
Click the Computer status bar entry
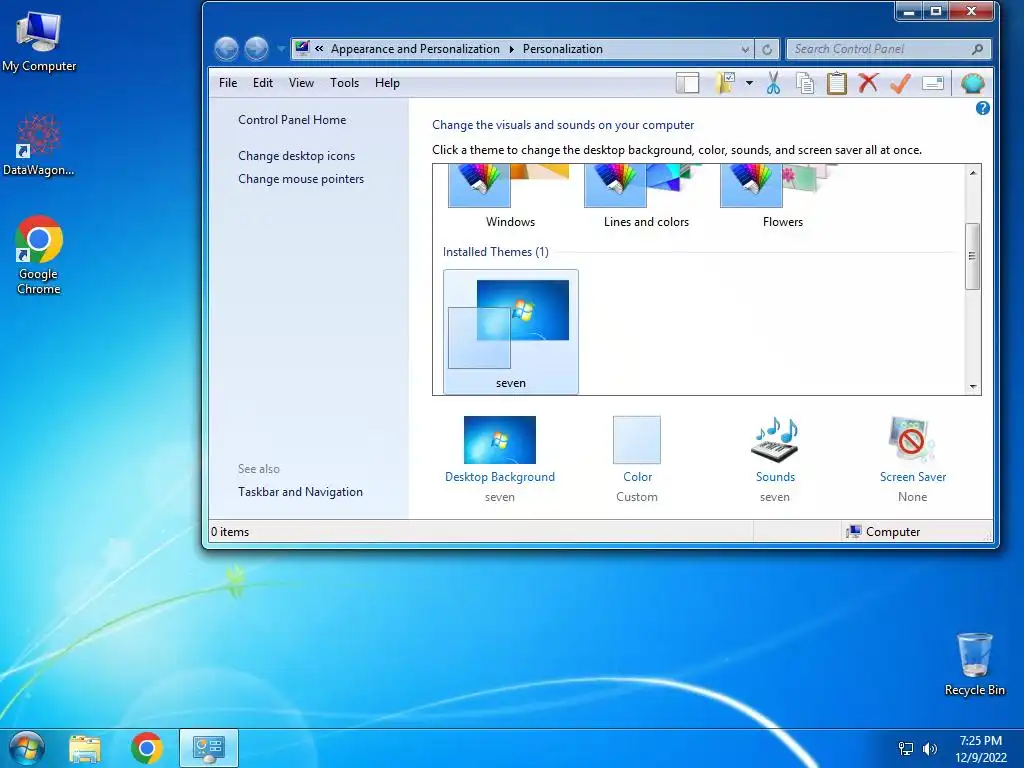(884, 532)
